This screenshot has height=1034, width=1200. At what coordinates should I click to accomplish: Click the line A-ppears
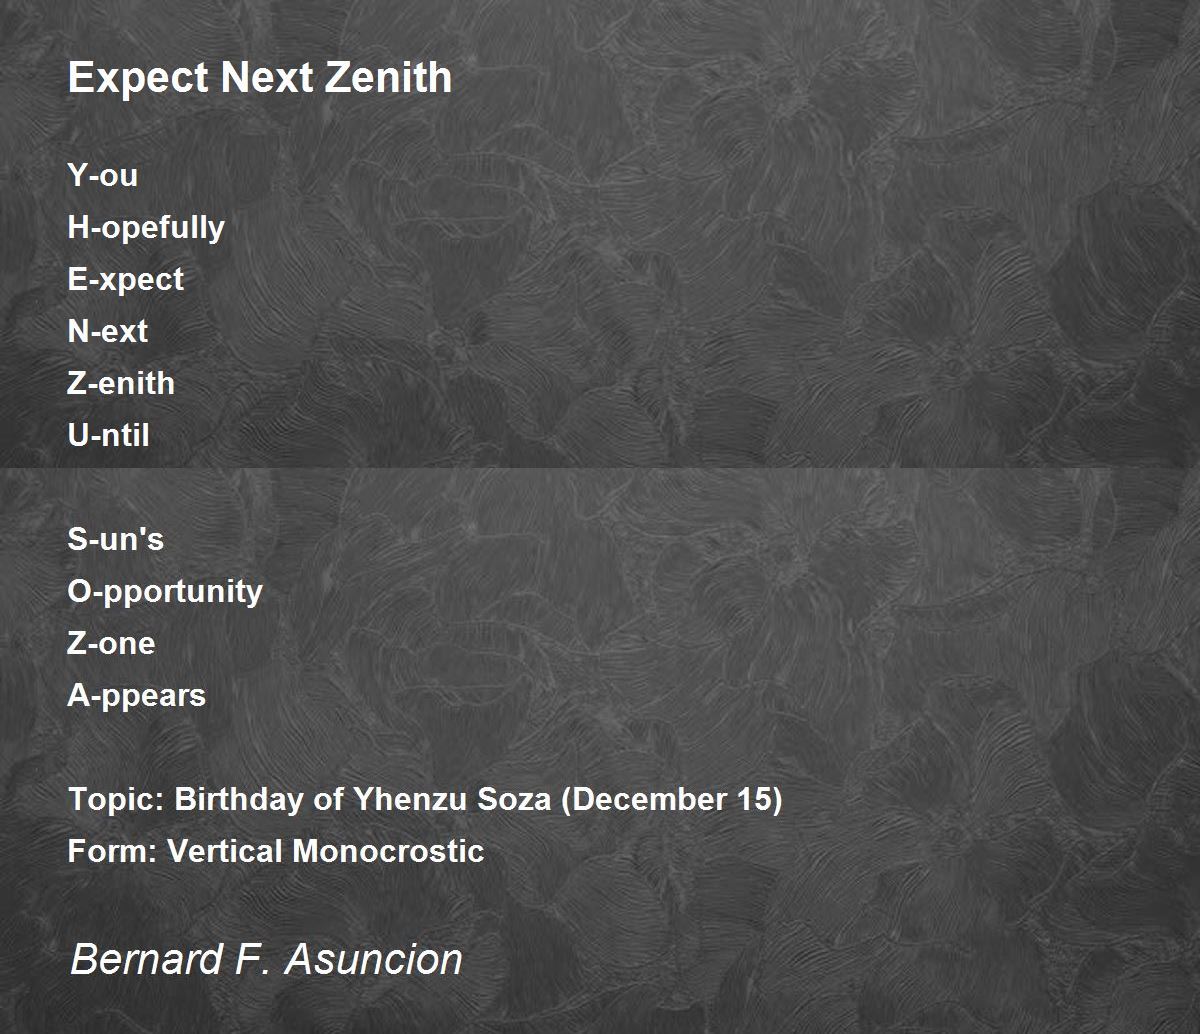coord(137,696)
